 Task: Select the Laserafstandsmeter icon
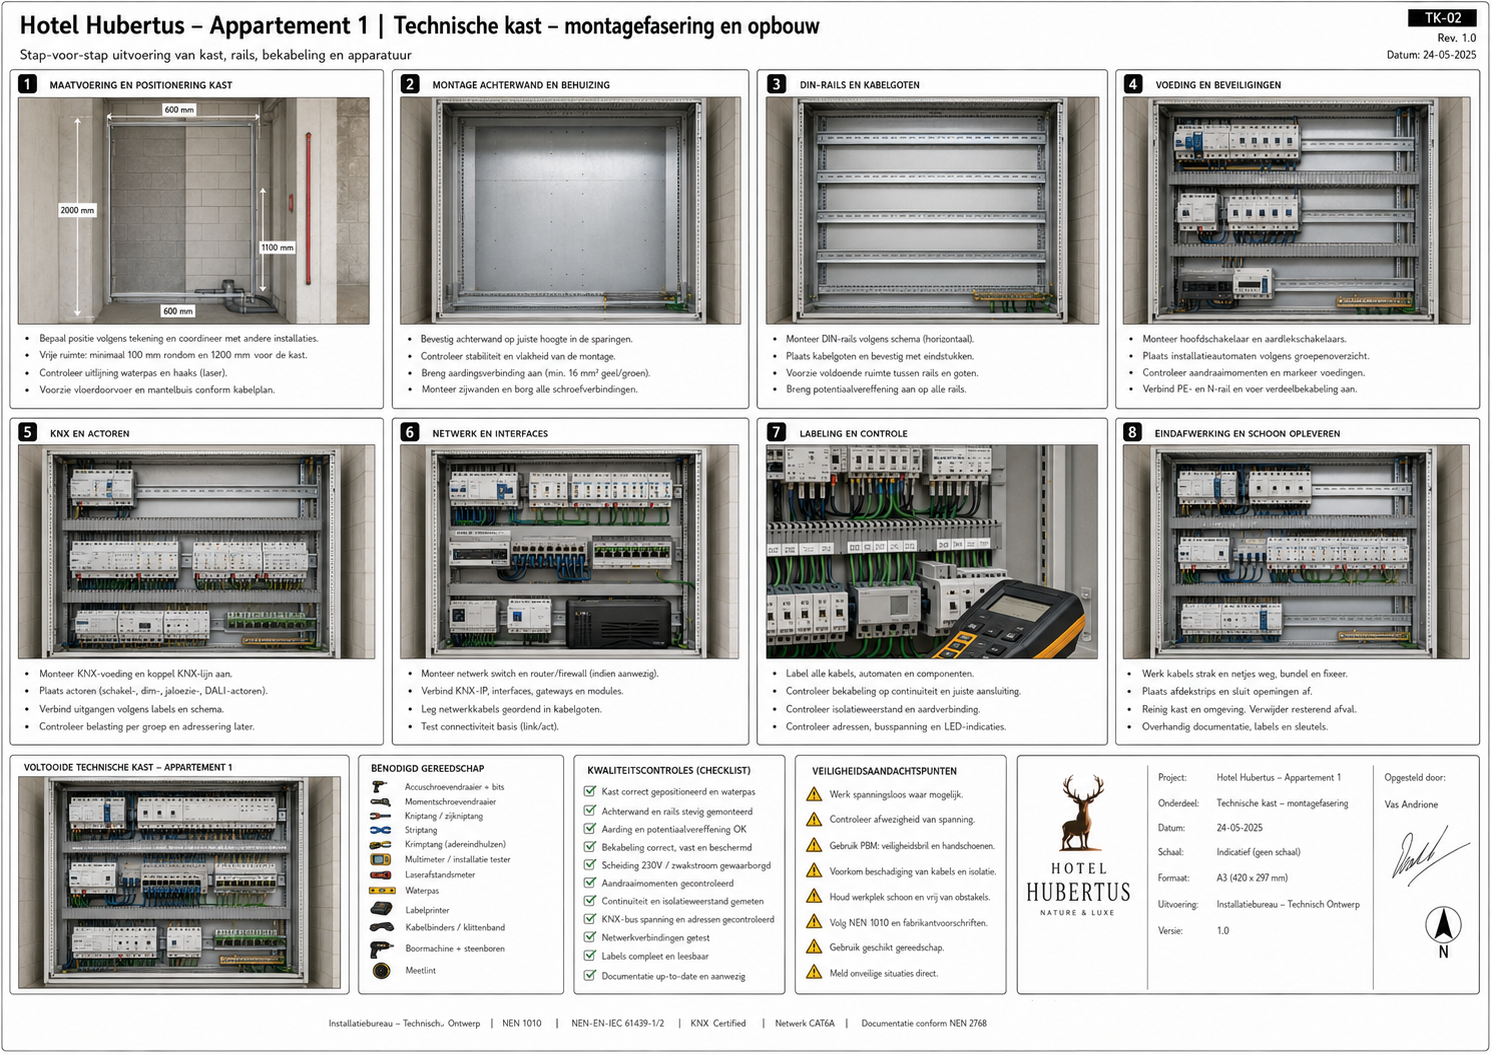click(380, 875)
